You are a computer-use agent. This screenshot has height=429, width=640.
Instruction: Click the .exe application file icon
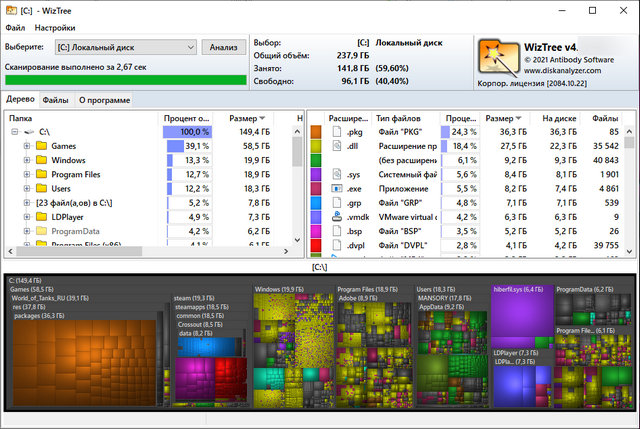(337, 188)
